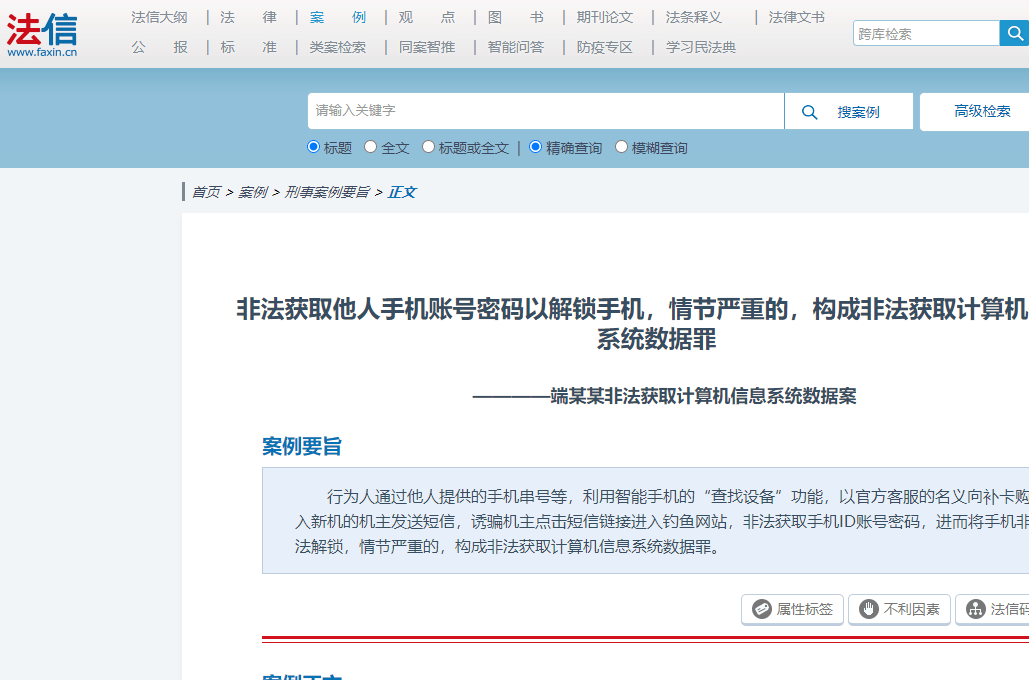The width and height of the screenshot is (1029, 680).
Task: Open 智能问答 from the top menu
Action: [516, 46]
